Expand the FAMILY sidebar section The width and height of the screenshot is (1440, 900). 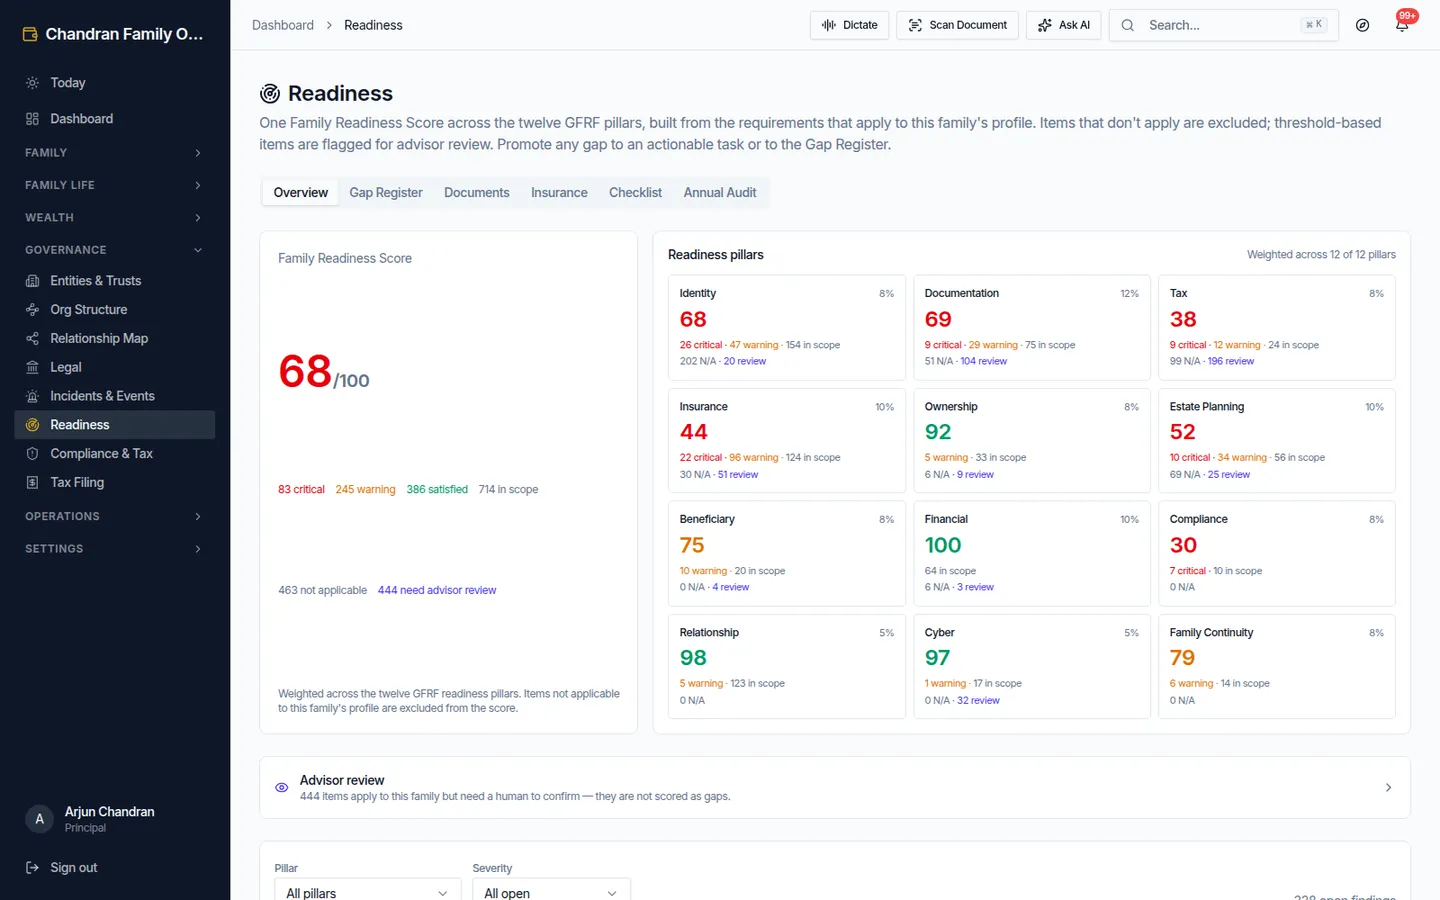pos(114,153)
